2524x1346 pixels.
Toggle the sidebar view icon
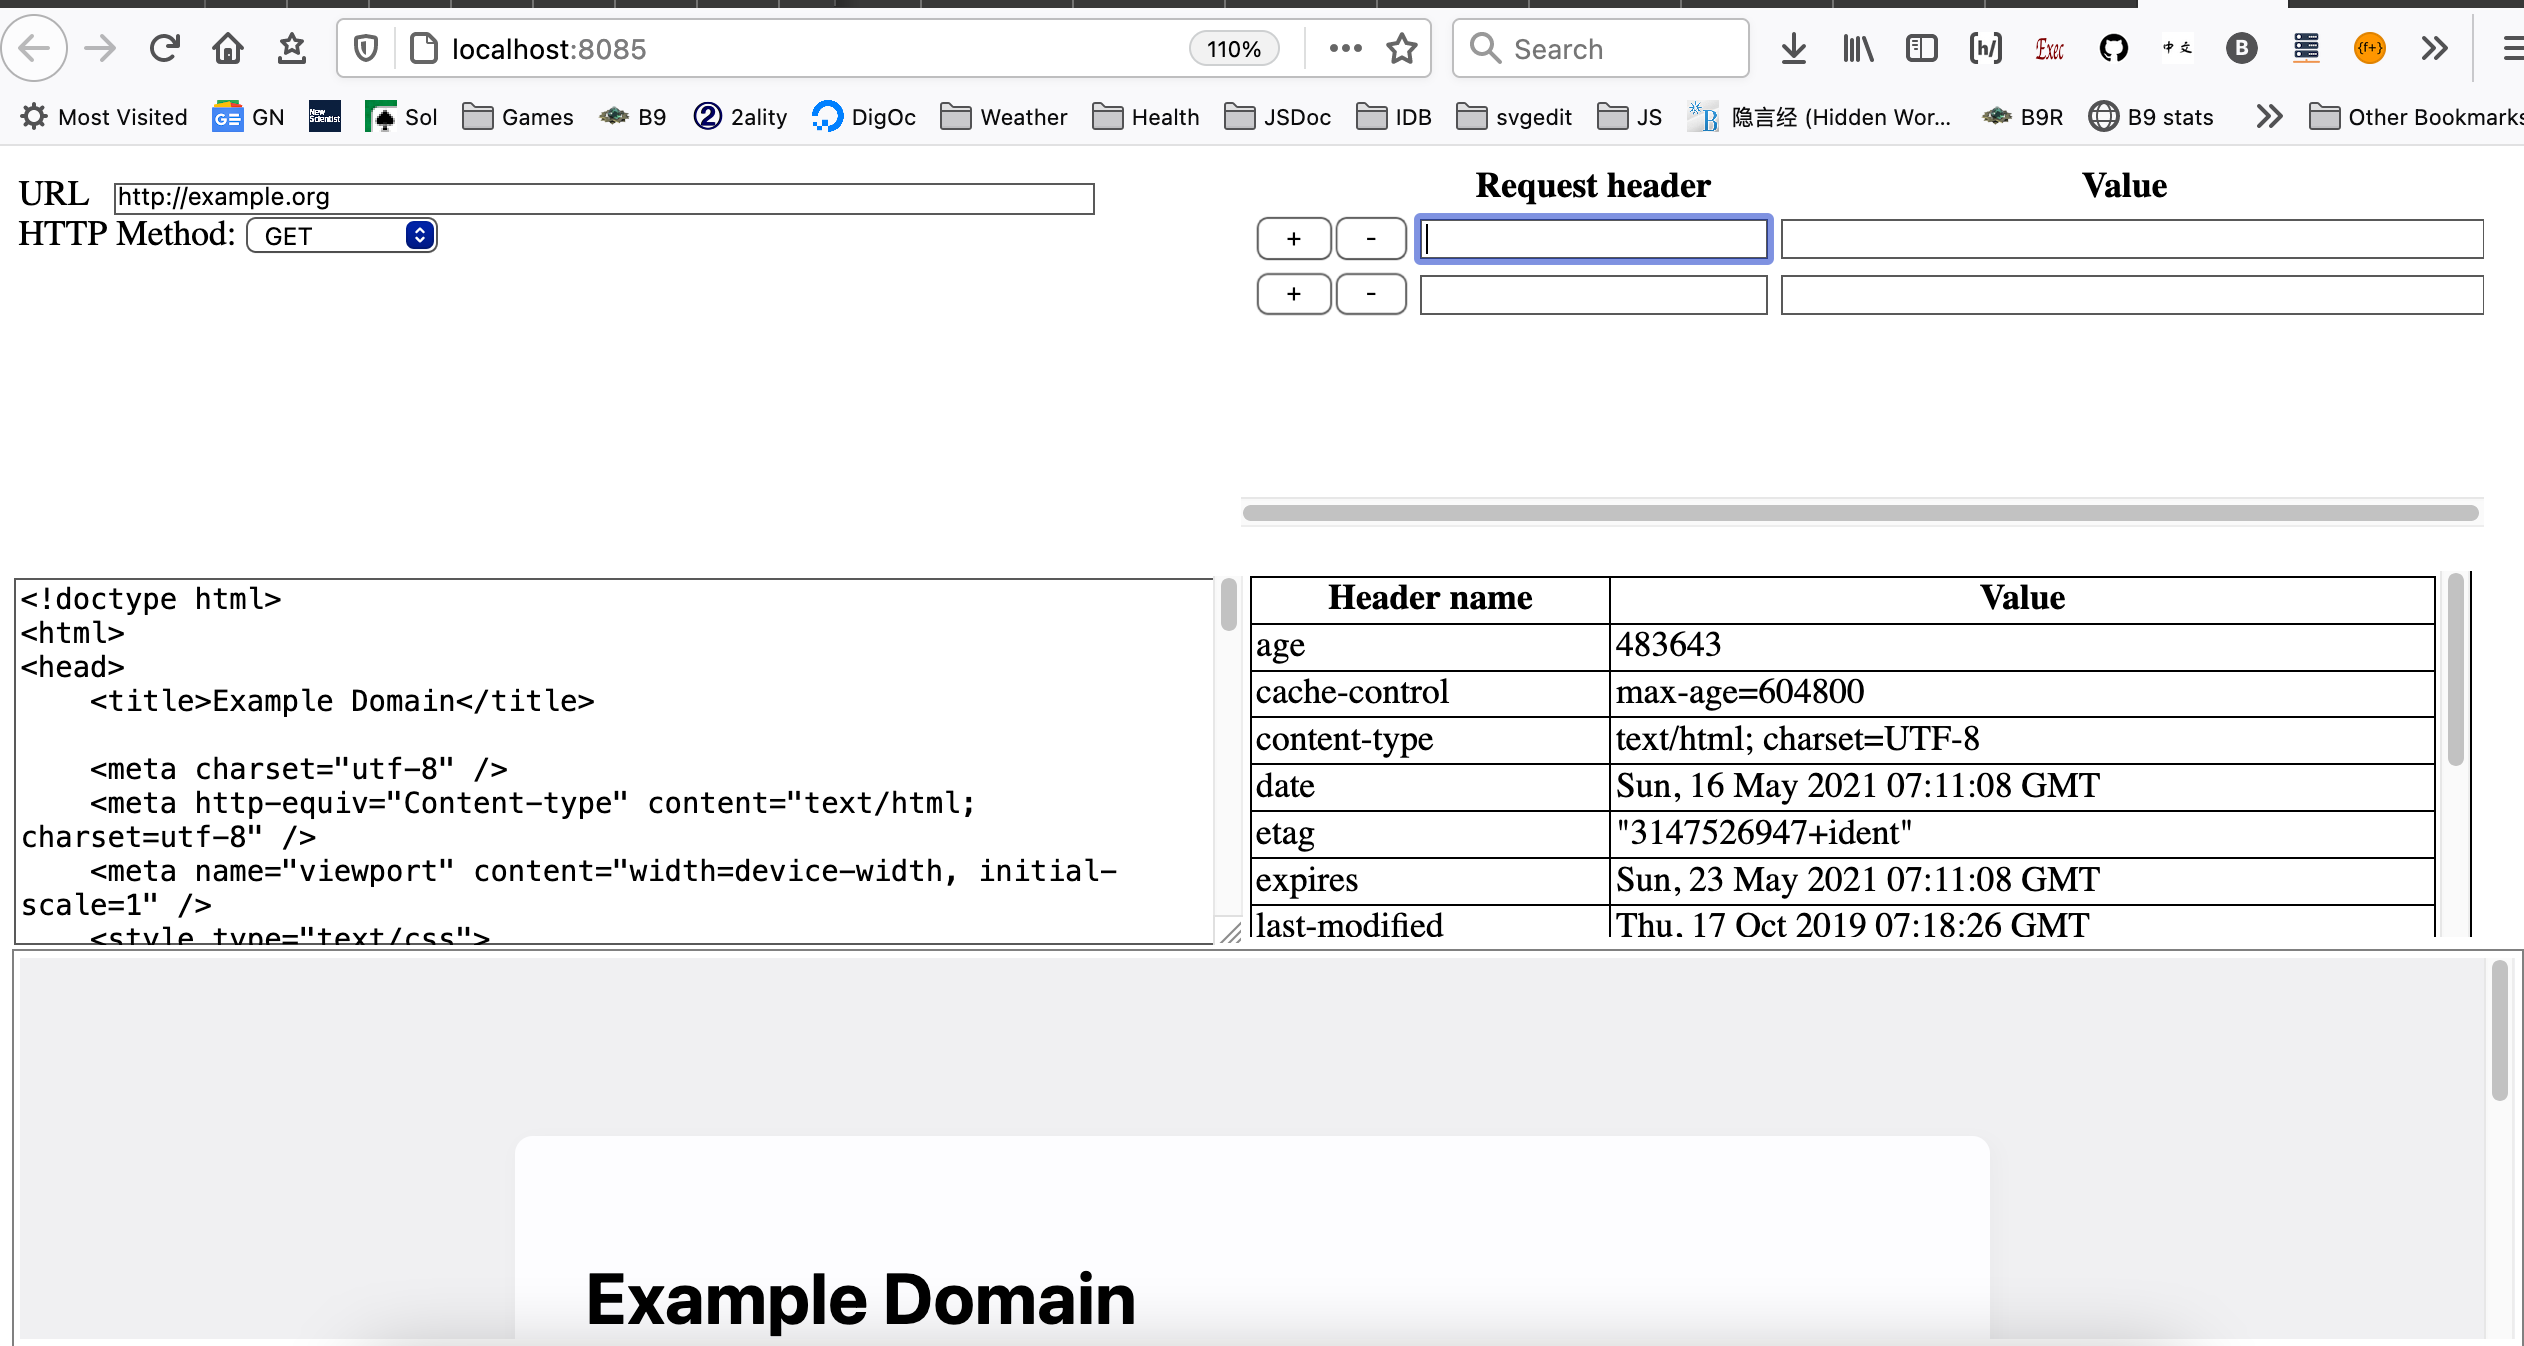(x=1922, y=48)
